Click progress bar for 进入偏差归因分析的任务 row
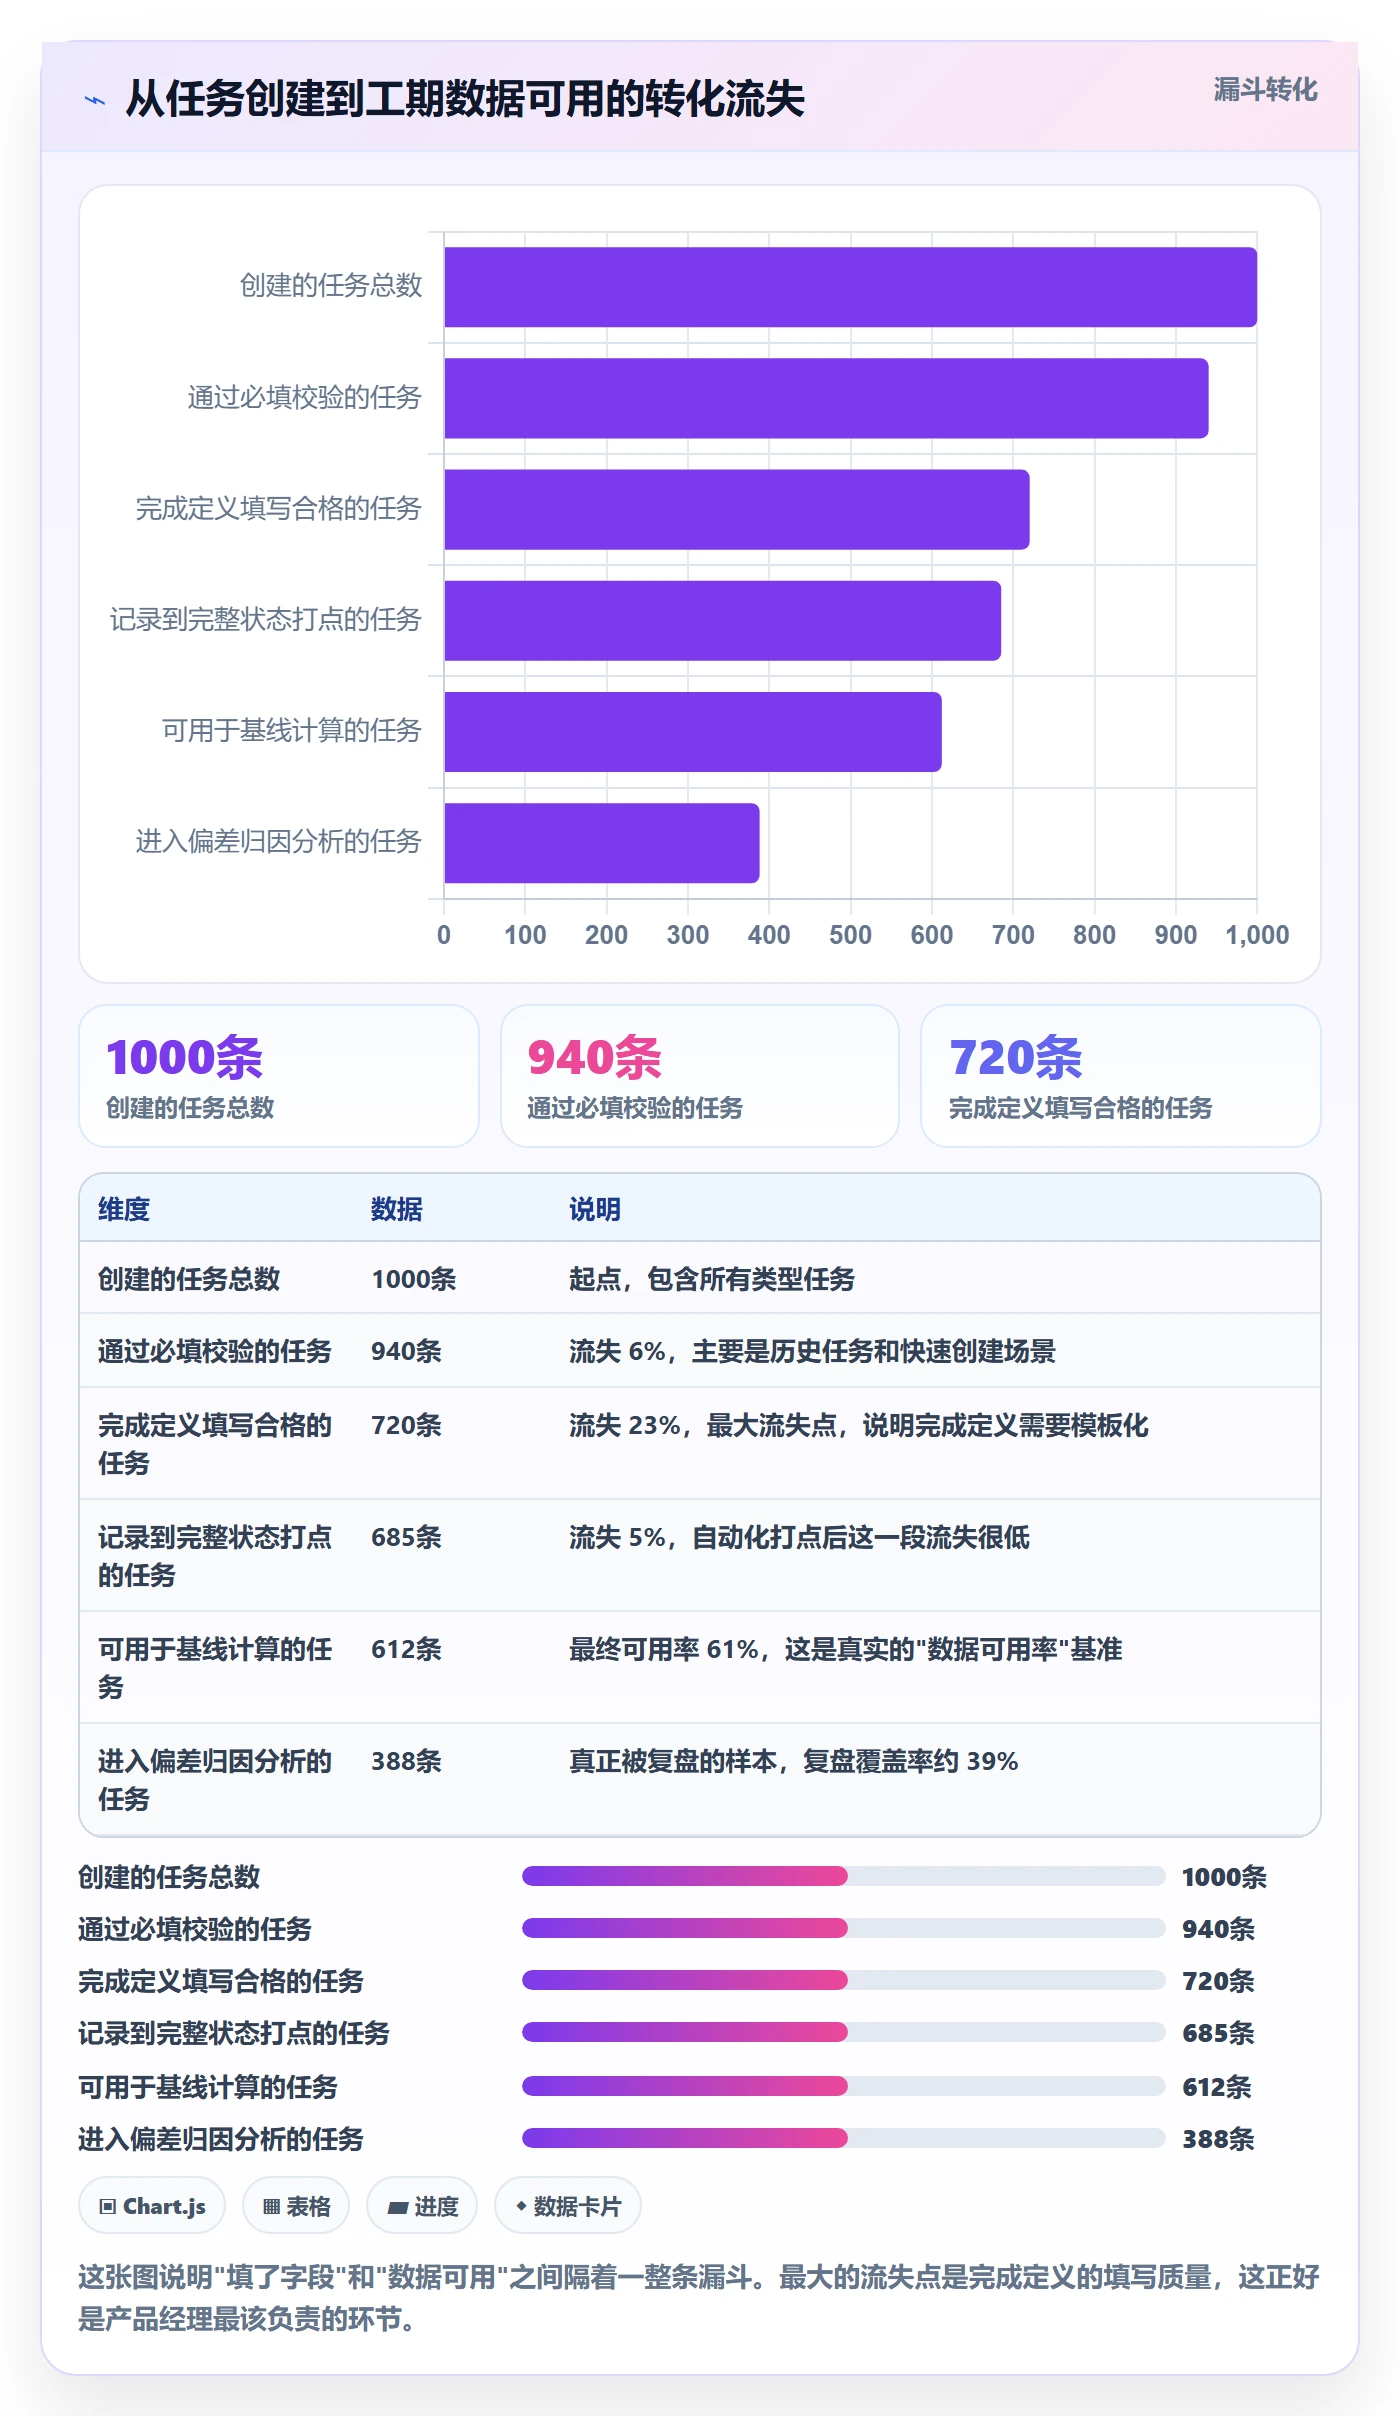The image size is (1400, 2416). click(x=843, y=2138)
